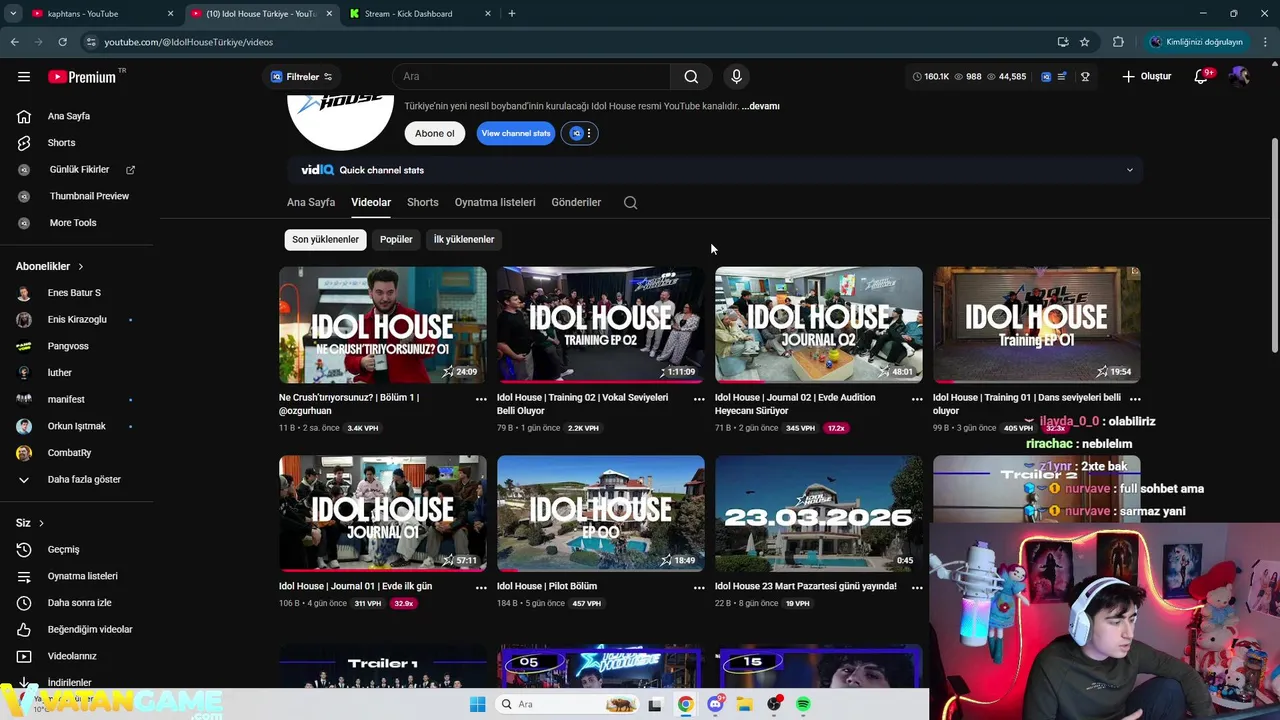
Task: Expand the Siz section chevron
Action: (41, 523)
